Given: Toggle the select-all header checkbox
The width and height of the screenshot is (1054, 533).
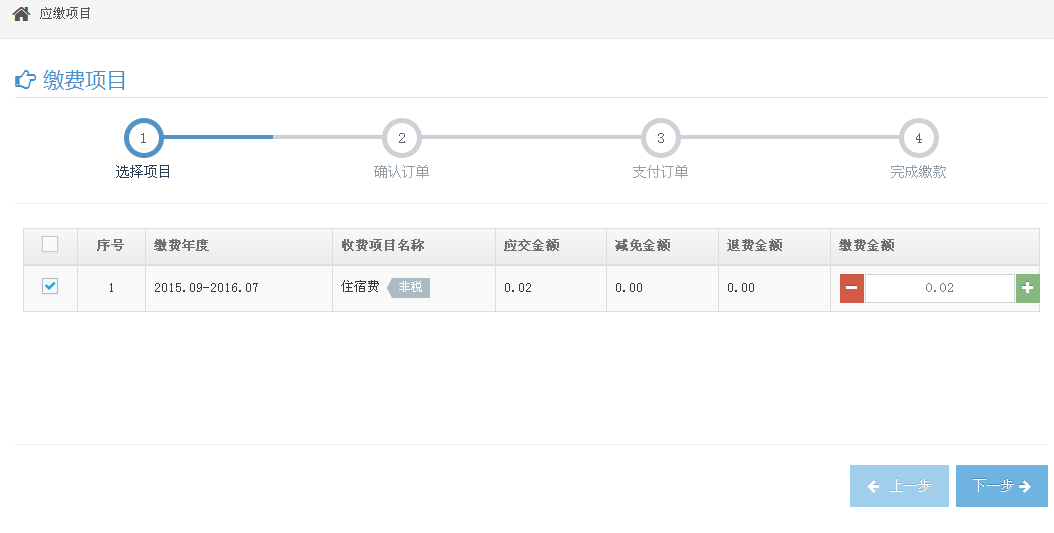Looking at the screenshot, I should tap(50, 244).
